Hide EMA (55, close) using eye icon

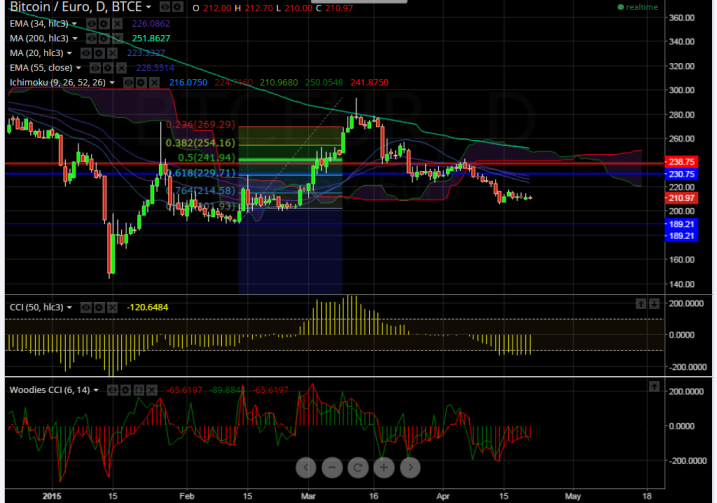95,68
